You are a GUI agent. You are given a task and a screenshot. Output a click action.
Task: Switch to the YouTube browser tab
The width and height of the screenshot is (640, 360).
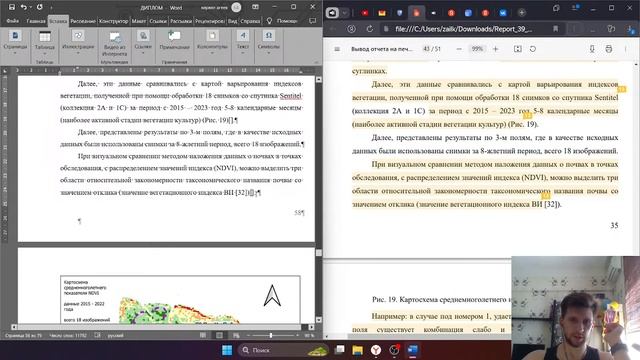pyautogui.click(x=365, y=13)
